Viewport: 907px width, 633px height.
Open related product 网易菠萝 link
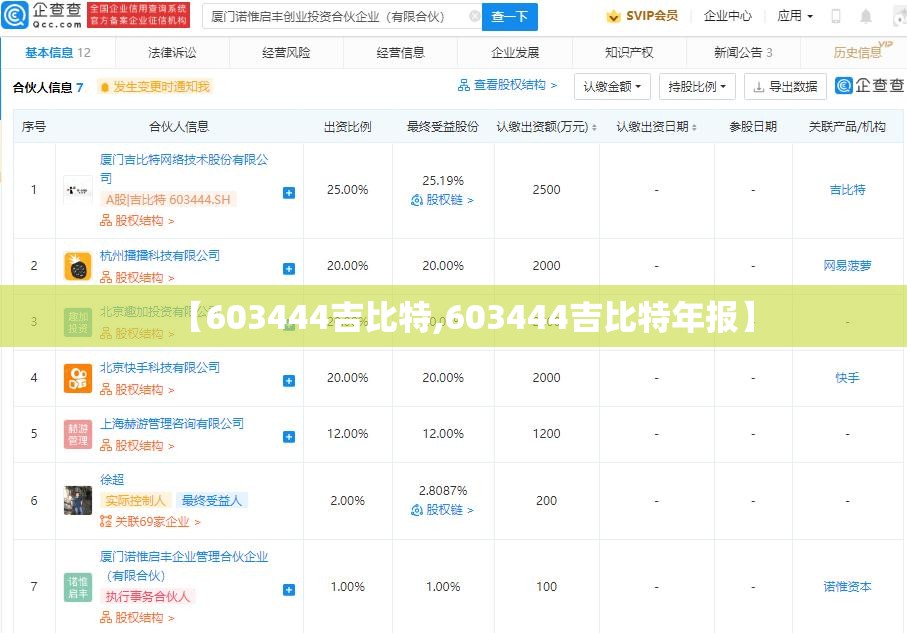(x=847, y=266)
